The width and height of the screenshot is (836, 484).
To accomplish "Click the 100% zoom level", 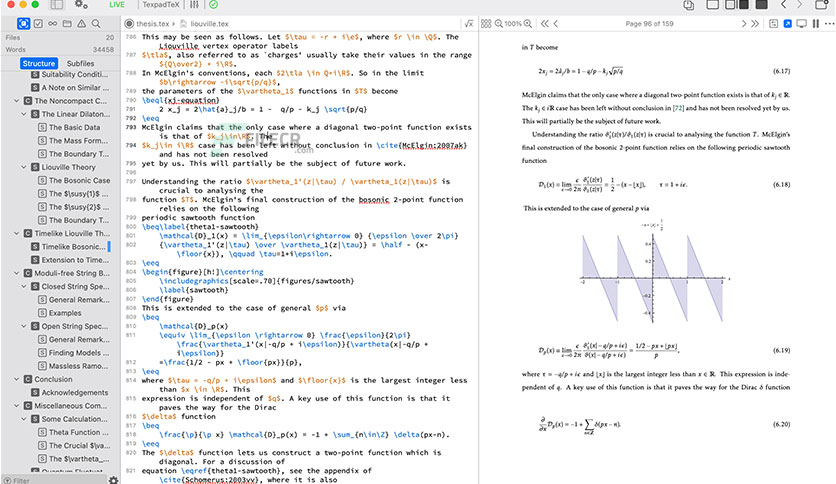I will click(x=513, y=24).
